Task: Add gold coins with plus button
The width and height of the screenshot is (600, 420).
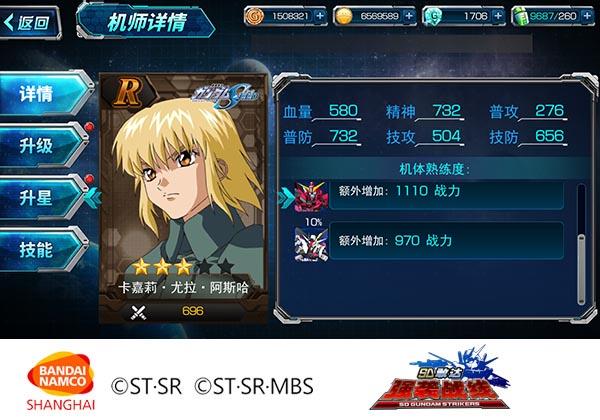Action: [409, 16]
